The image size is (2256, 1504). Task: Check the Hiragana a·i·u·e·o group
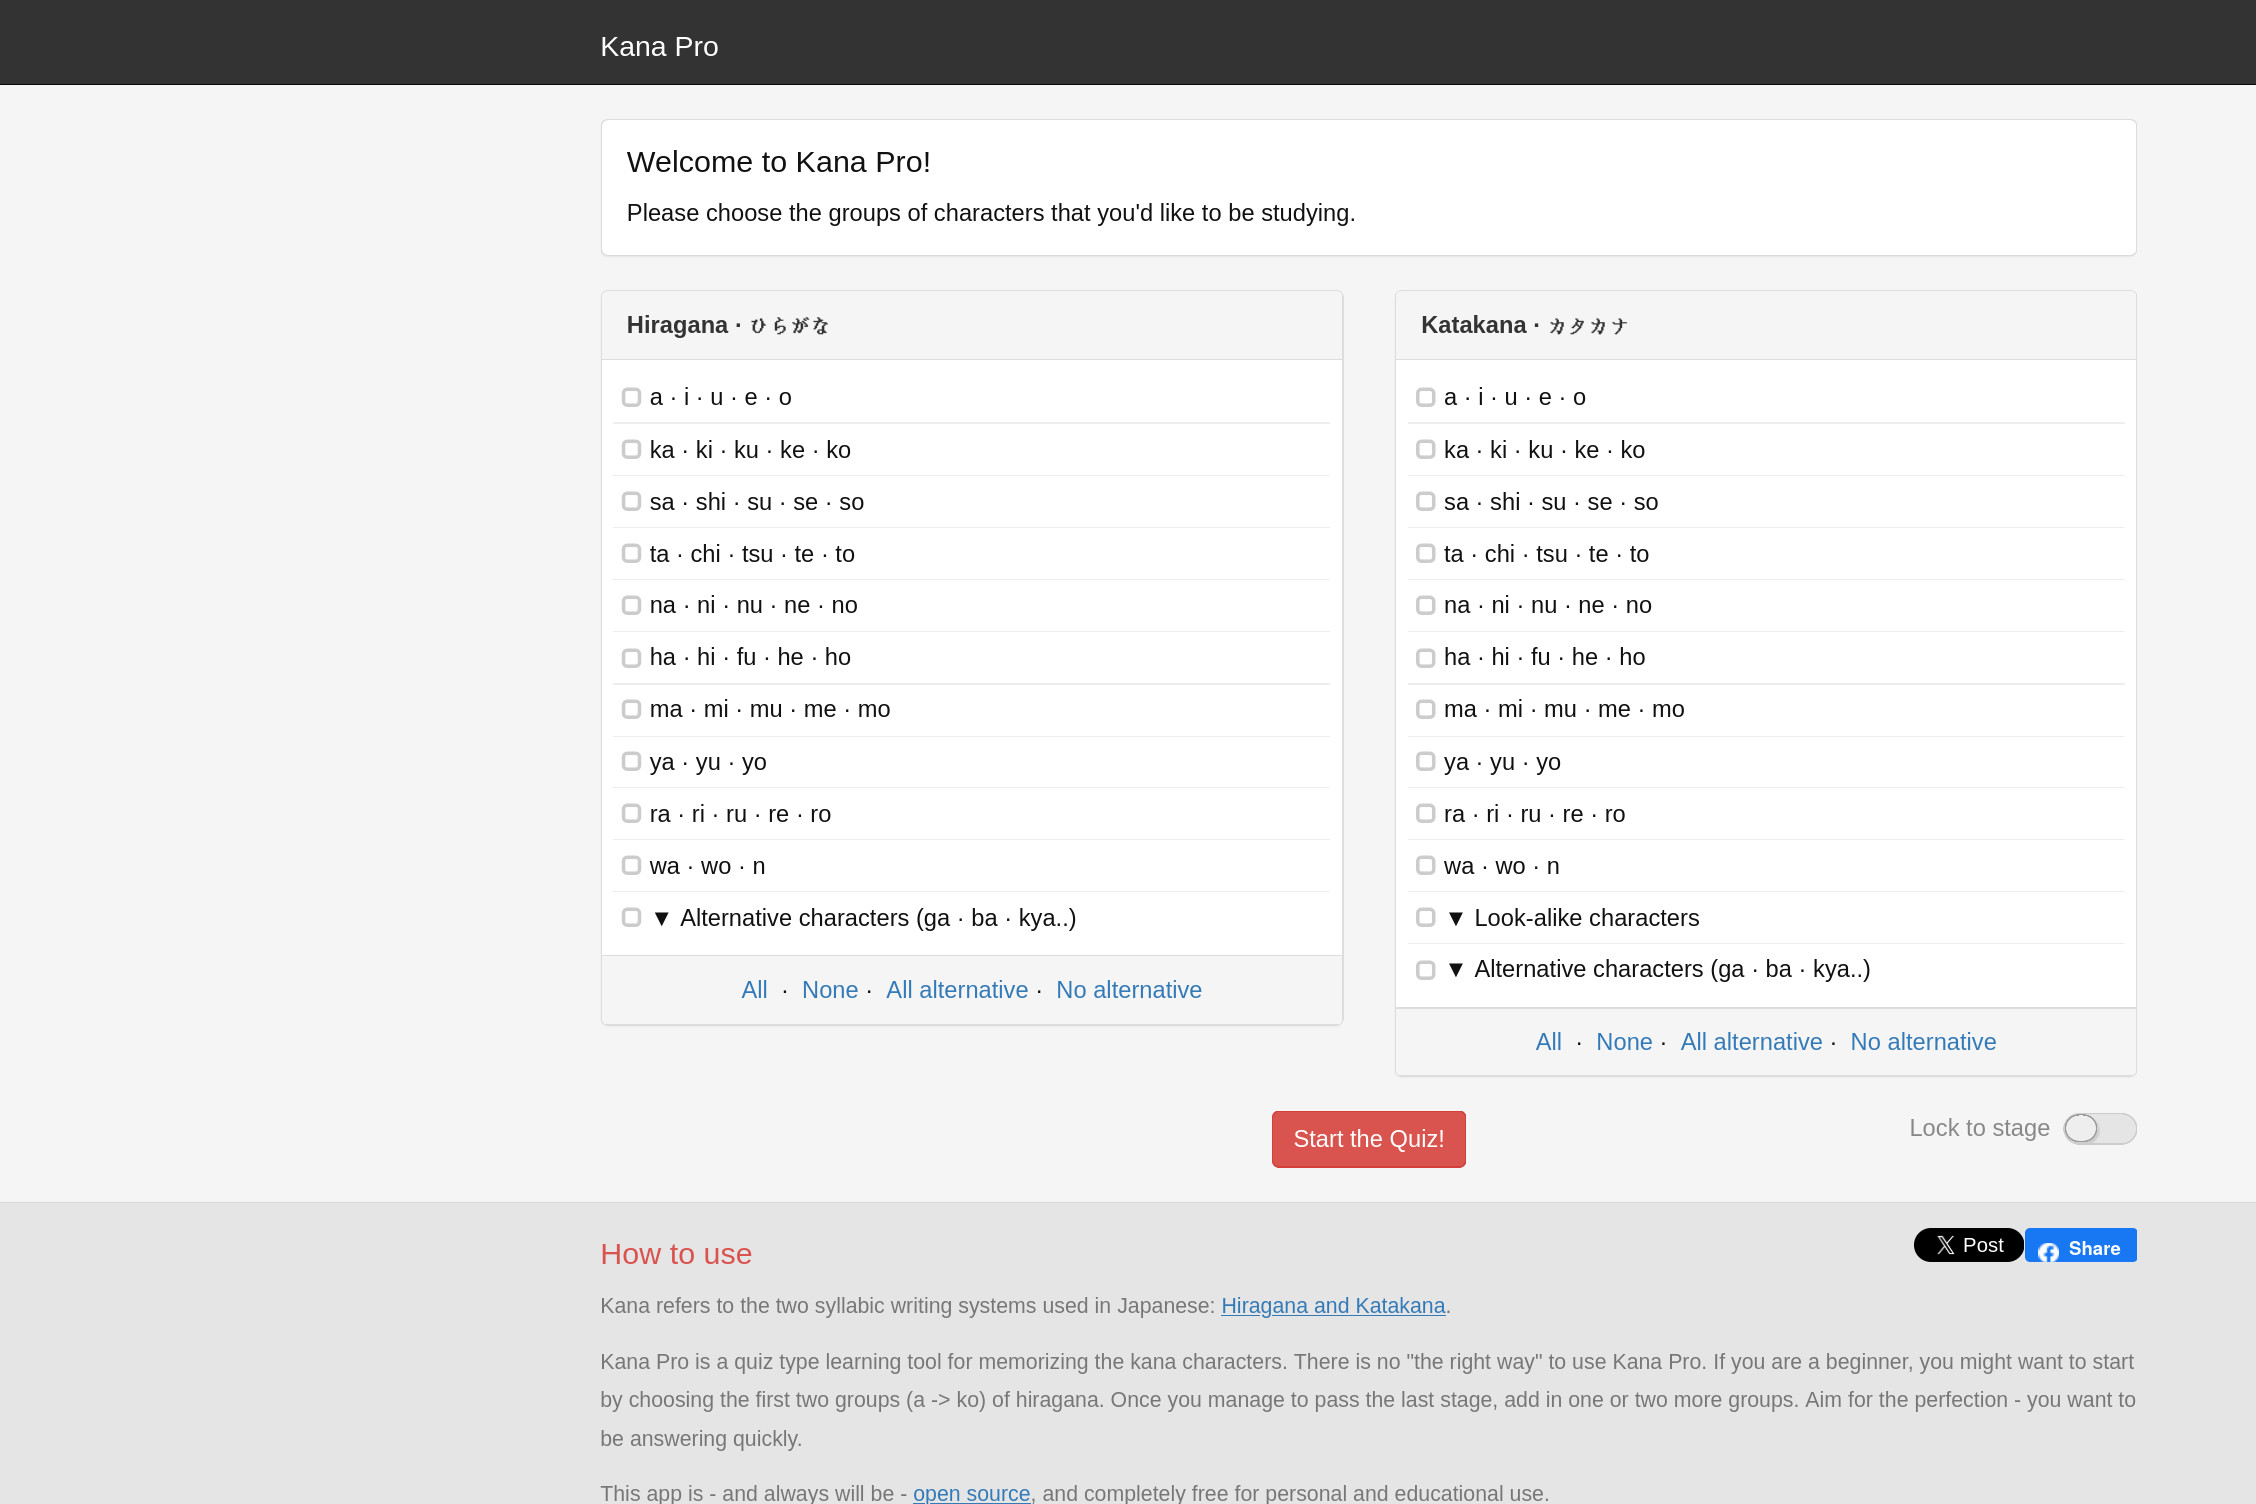pyautogui.click(x=631, y=396)
